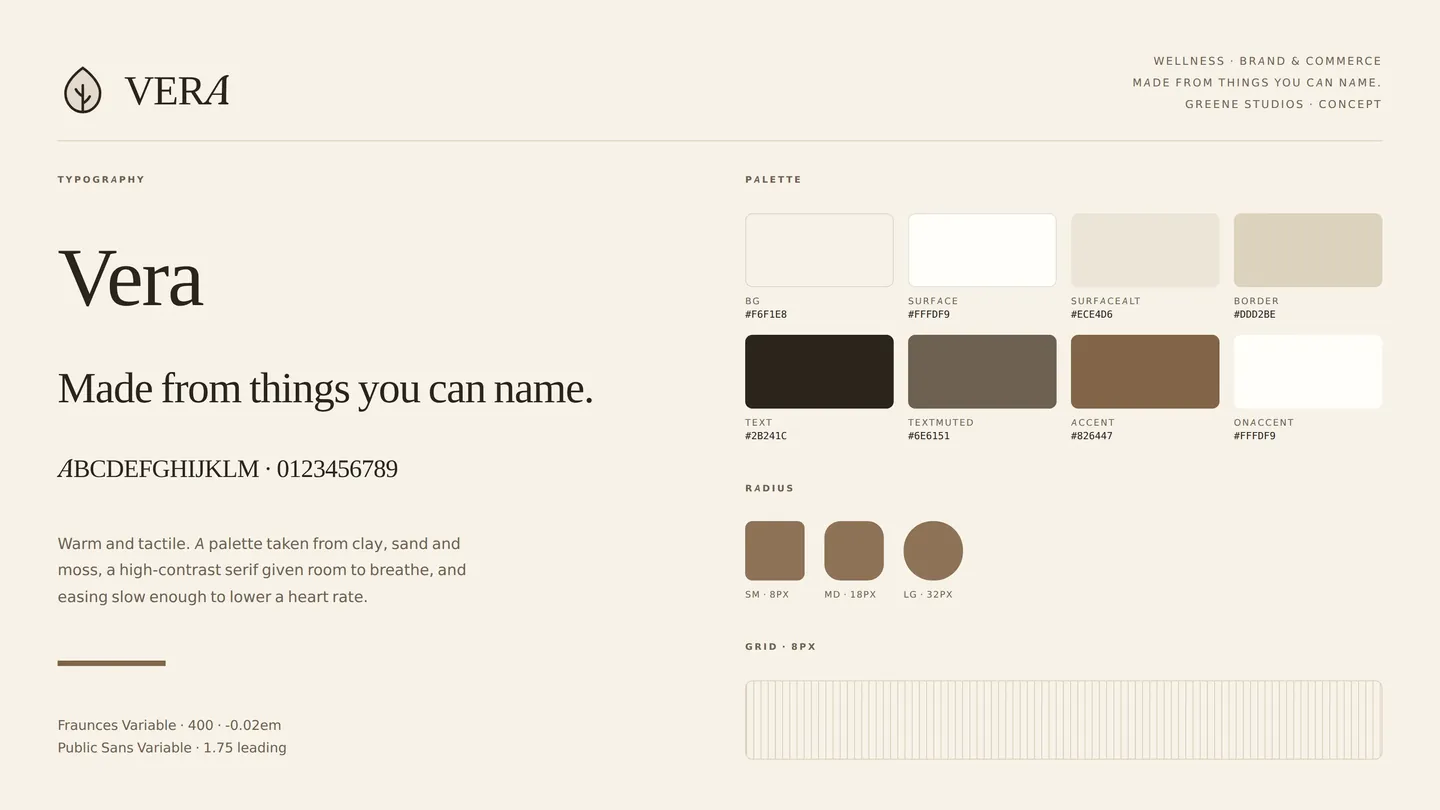
Task: Click the uppercase header tagline "MADE FROM THINGS YOU CAN NAME."
Action: 1257,83
